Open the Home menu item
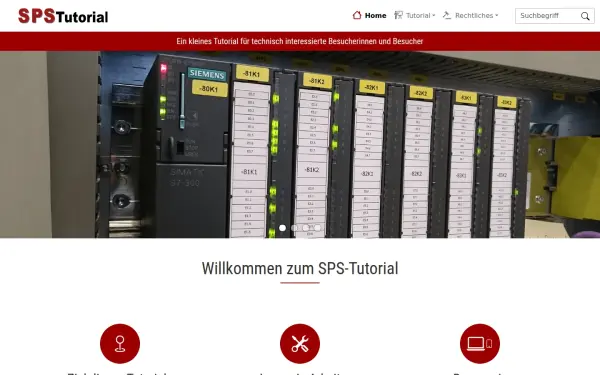The image size is (600, 375). tap(369, 15)
